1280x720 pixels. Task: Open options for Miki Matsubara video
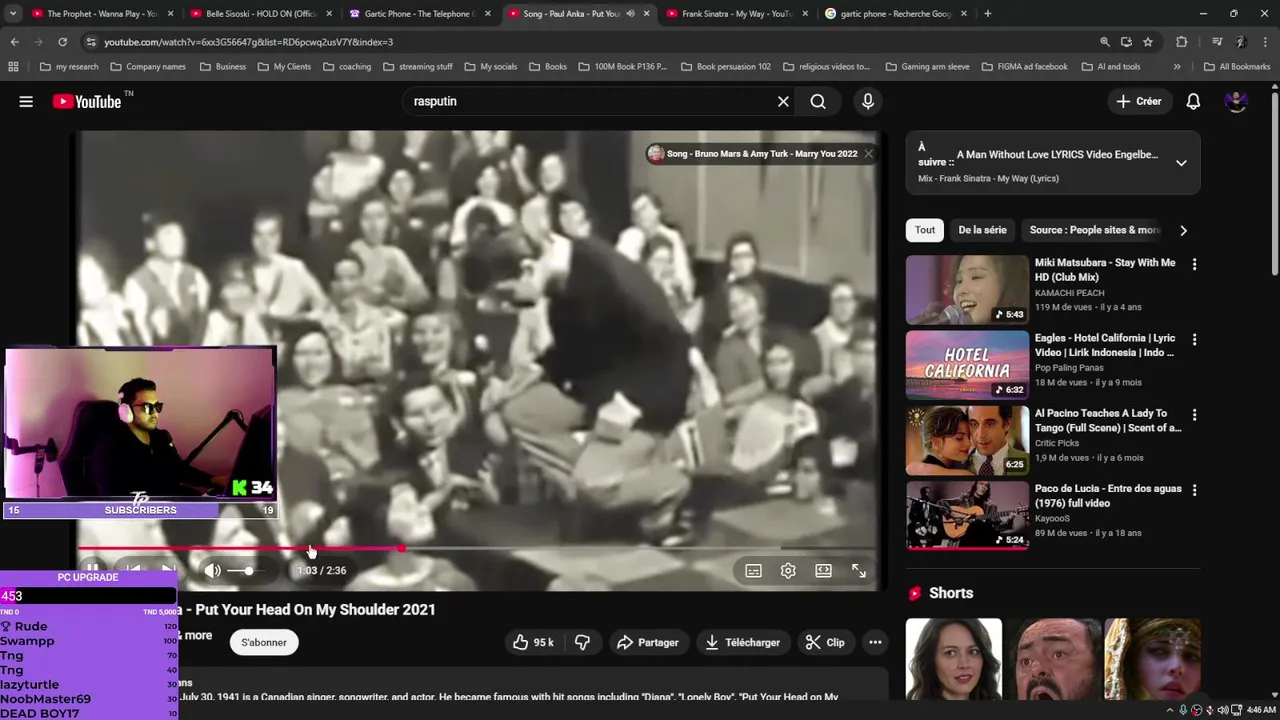pos(1194,264)
